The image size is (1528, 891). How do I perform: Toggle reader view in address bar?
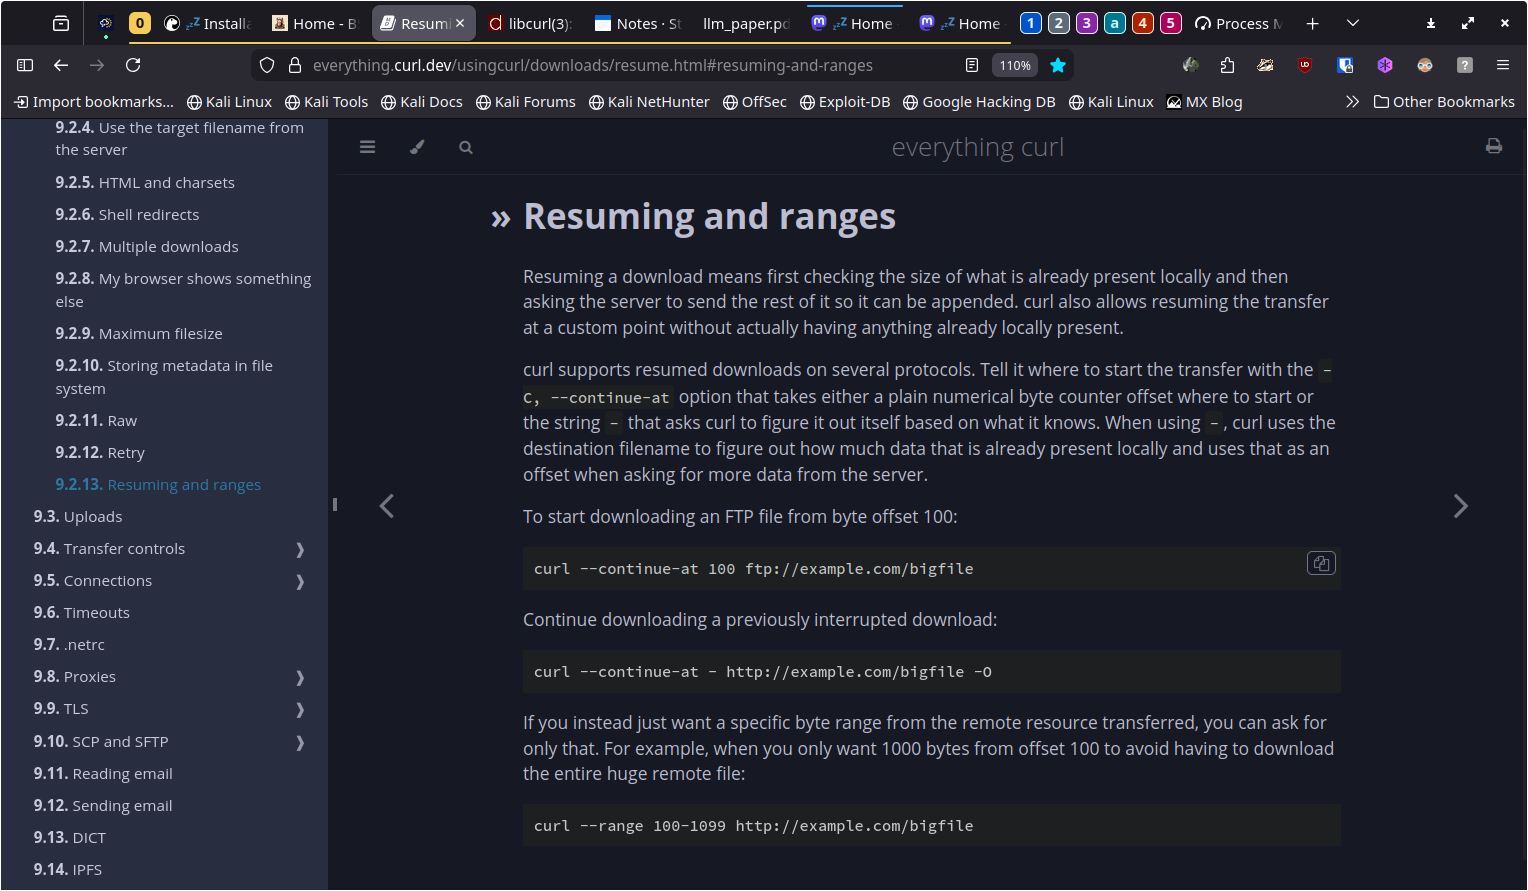click(971, 65)
